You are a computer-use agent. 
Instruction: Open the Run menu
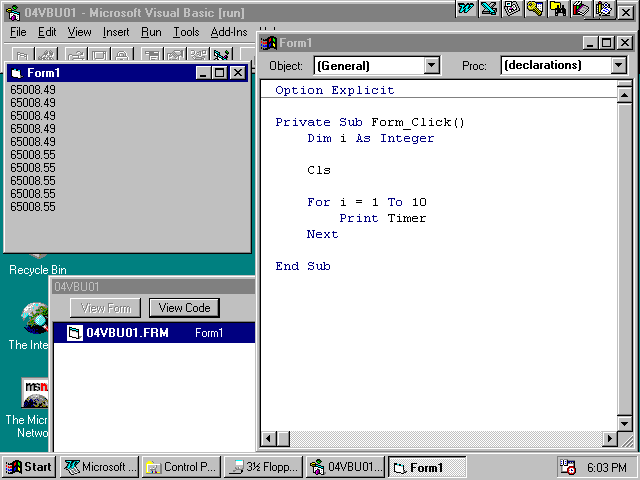pyautogui.click(x=151, y=32)
